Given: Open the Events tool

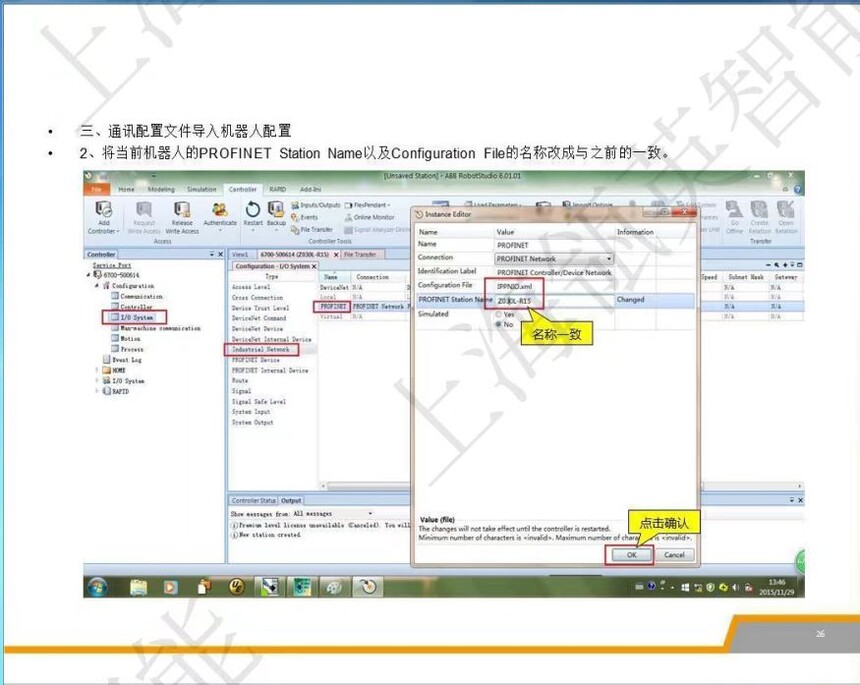Looking at the screenshot, I should click(304, 217).
